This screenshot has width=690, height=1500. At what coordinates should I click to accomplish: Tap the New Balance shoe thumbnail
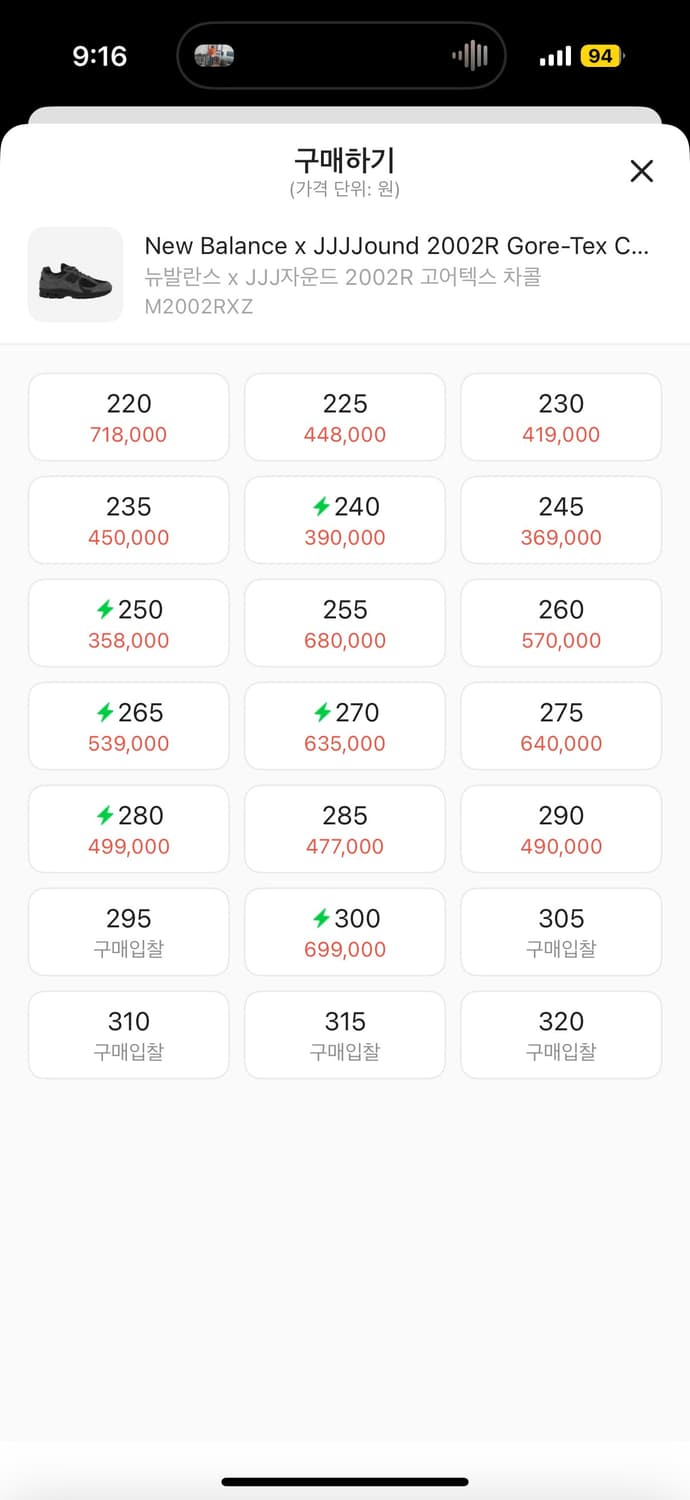coord(75,275)
